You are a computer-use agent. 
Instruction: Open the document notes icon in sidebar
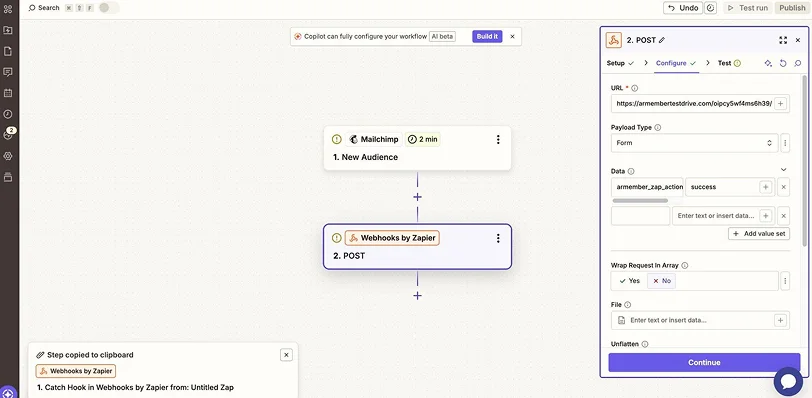pos(8,51)
